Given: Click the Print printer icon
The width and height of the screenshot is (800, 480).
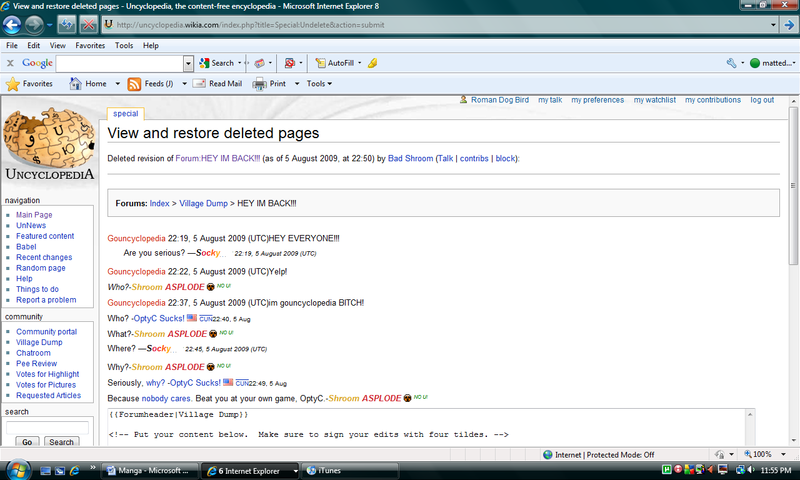Looking at the screenshot, I should coord(259,84).
